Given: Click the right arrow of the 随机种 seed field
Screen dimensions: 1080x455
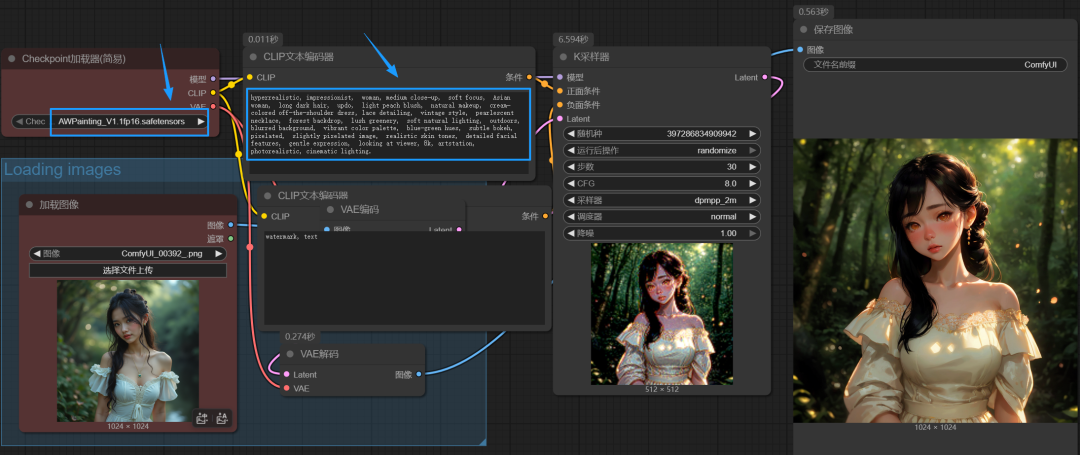Looking at the screenshot, I should (x=752, y=133).
